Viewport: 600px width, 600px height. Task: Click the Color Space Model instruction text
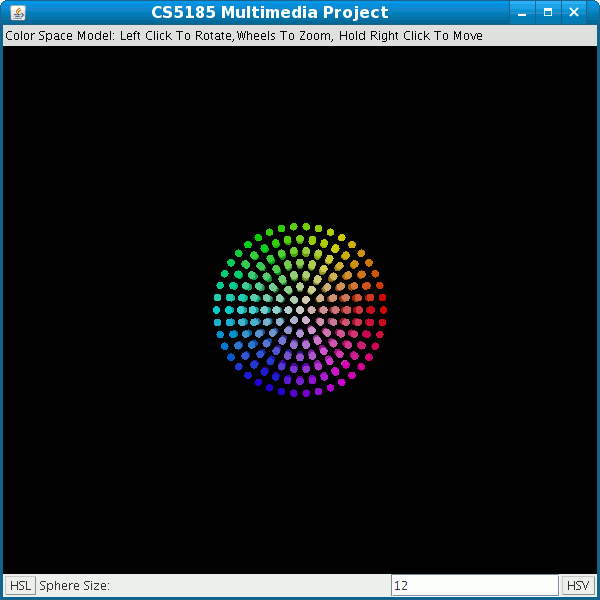tap(244, 36)
